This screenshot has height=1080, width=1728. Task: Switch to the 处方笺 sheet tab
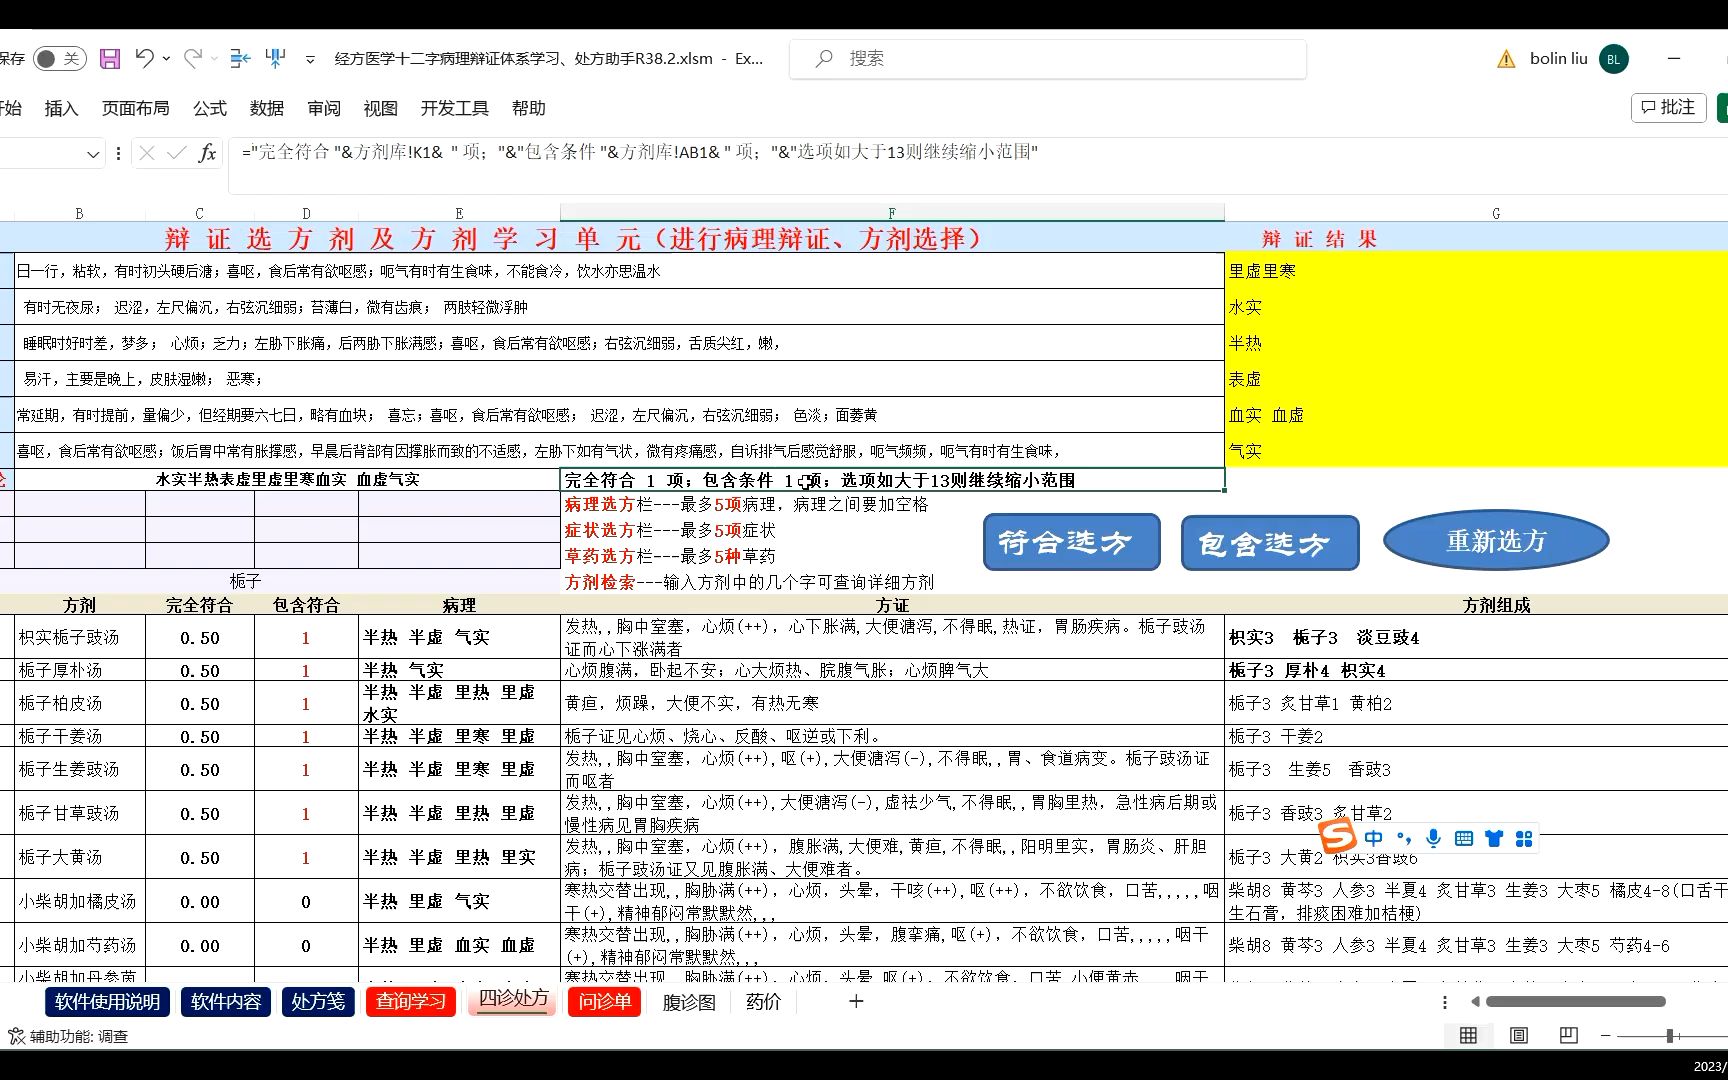tap(318, 1002)
